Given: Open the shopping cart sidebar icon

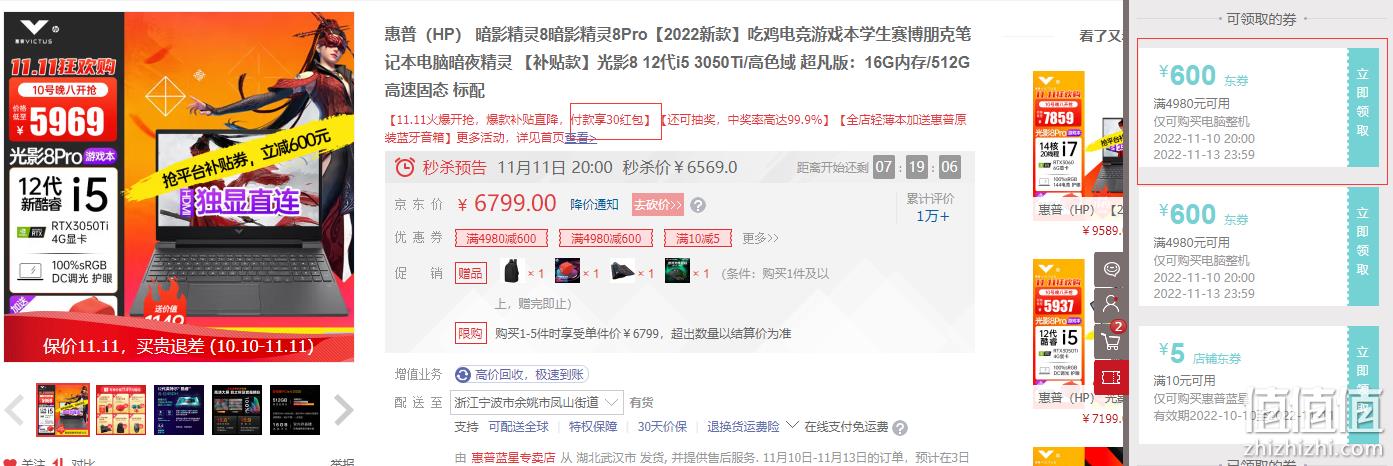Looking at the screenshot, I should (1111, 340).
